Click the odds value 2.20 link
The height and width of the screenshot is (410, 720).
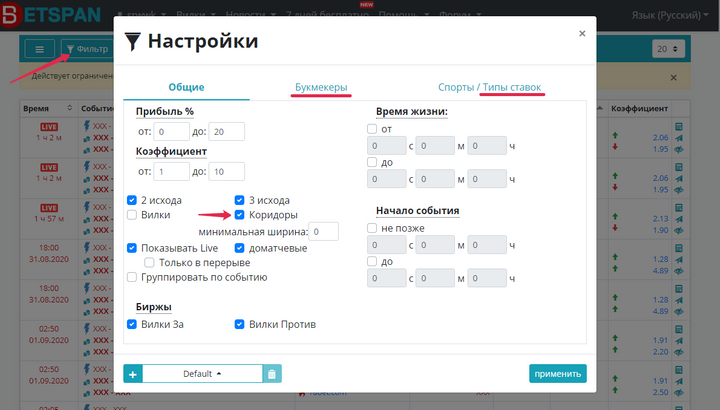click(660, 352)
